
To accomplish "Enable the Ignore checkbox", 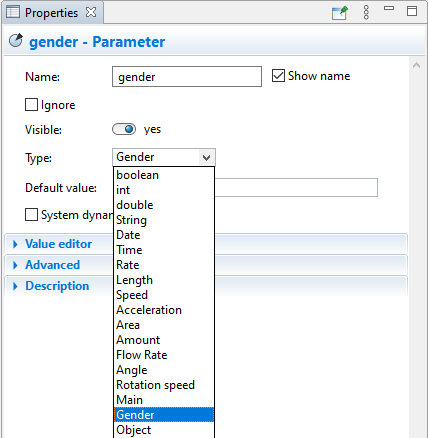I will click(x=31, y=105).
